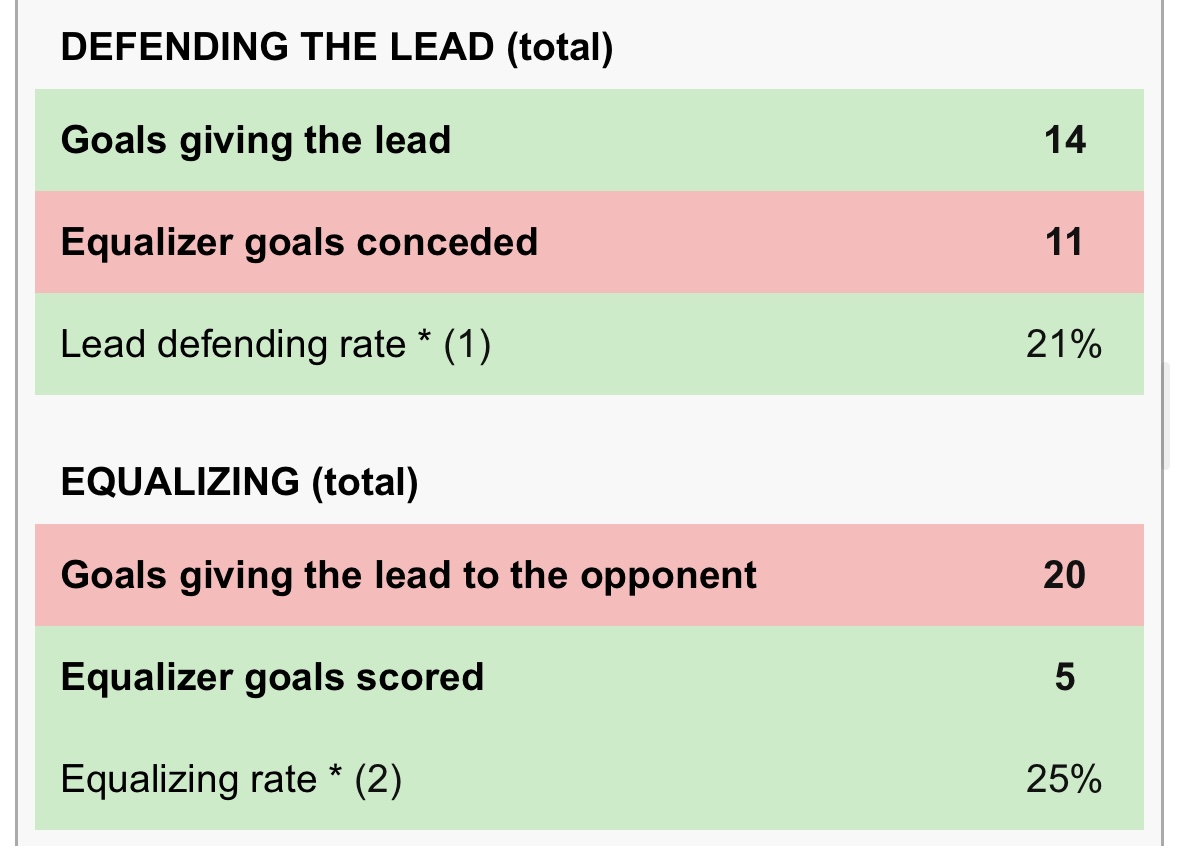Viewport: 1179px width, 846px height.
Task: Select the 'Goals giving the lead' row
Action: [590, 141]
